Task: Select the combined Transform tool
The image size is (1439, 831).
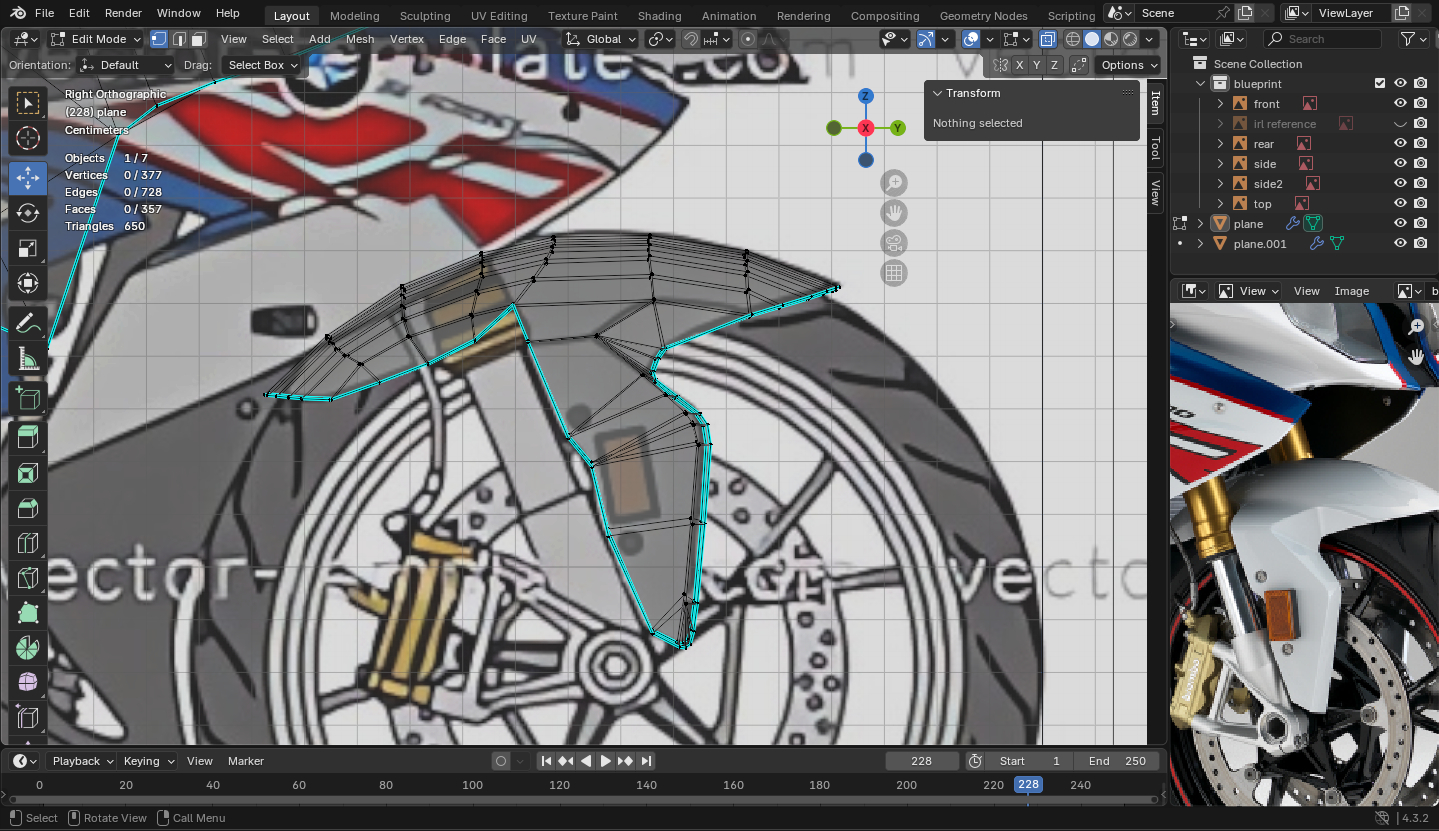Action: (x=28, y=283)
